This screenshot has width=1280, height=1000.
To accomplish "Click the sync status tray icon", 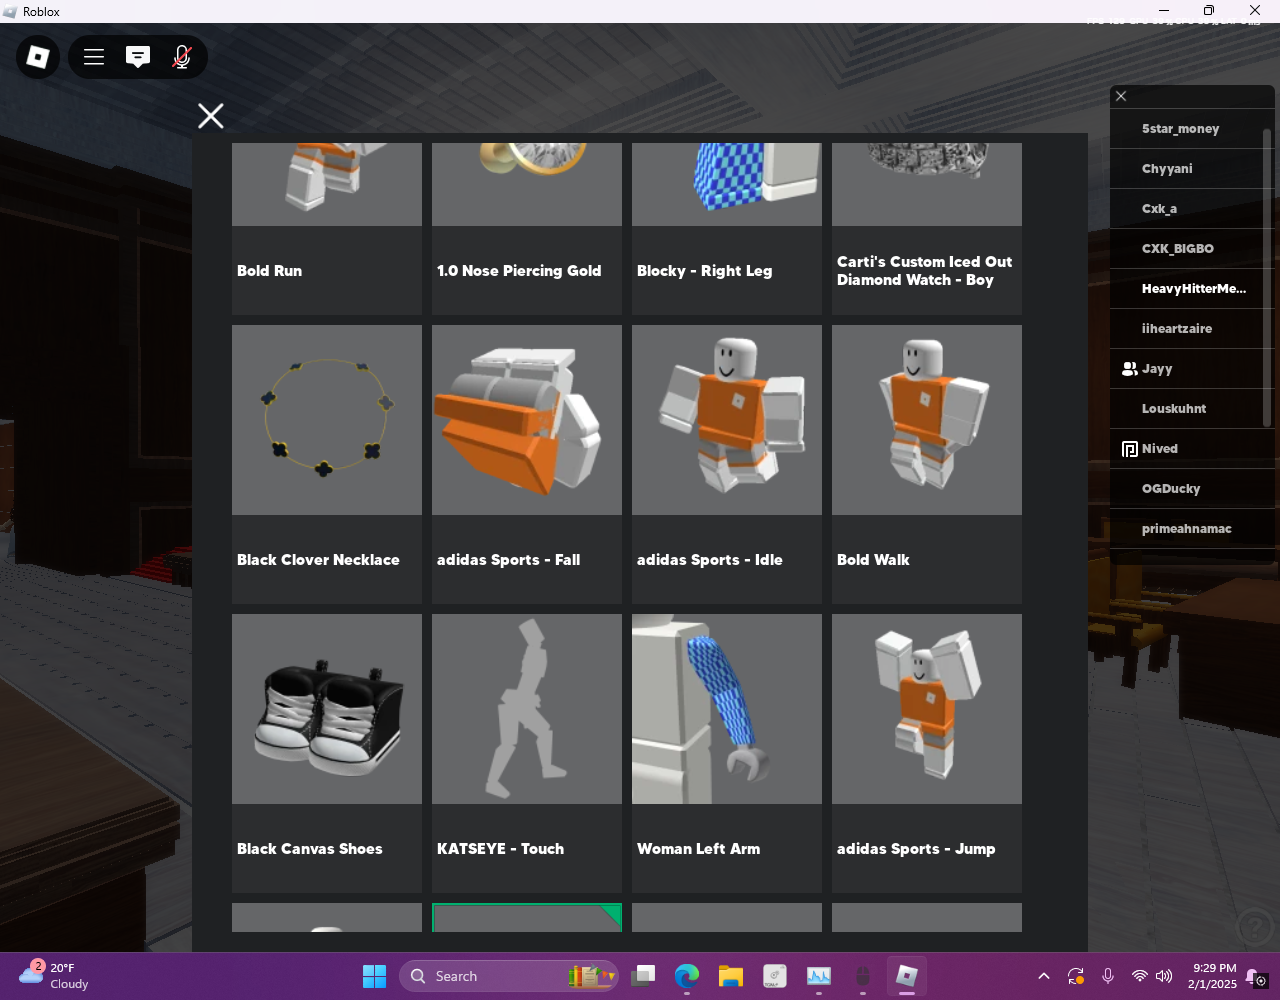I will click(1076, 976).
